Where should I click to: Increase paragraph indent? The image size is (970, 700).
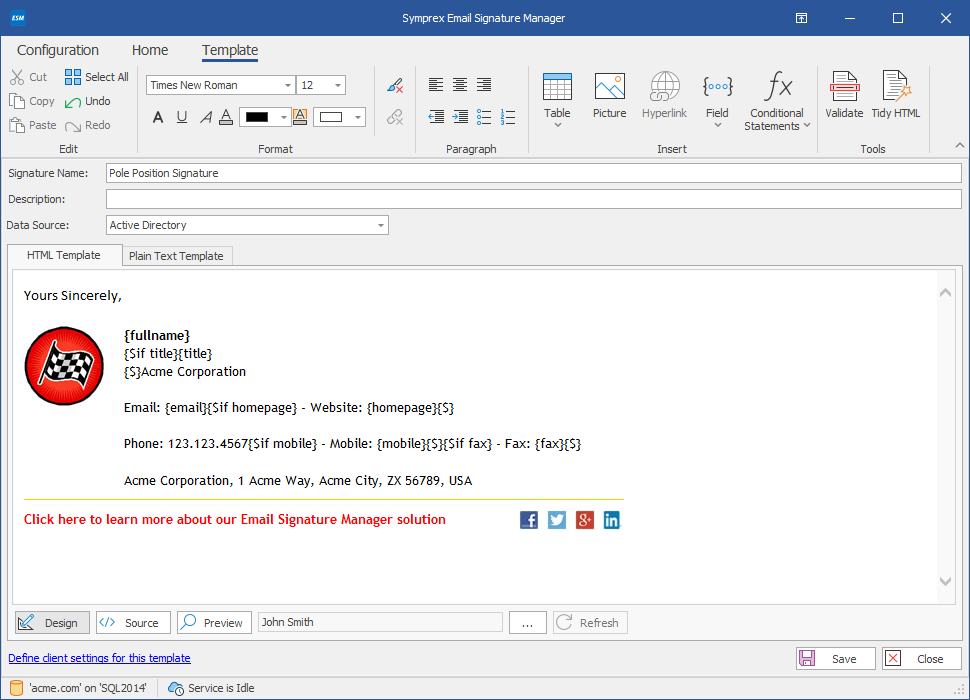(x=460, y=116)
